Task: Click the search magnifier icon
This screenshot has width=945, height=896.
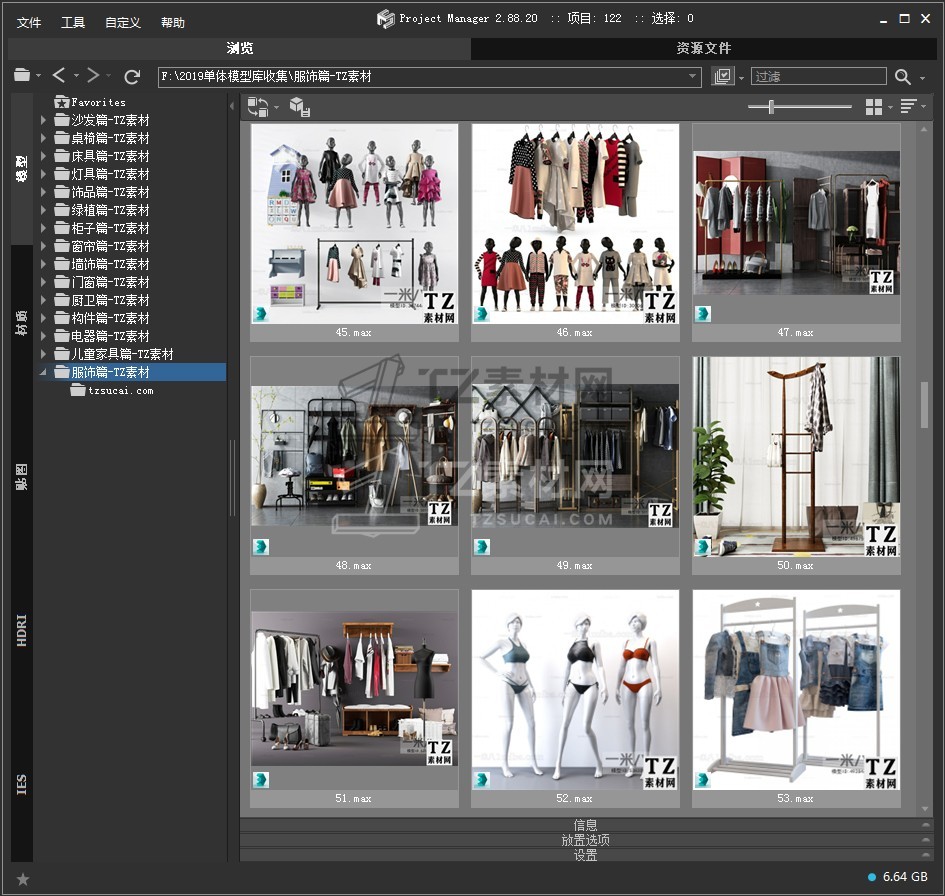Action: [x=903, y=77]
